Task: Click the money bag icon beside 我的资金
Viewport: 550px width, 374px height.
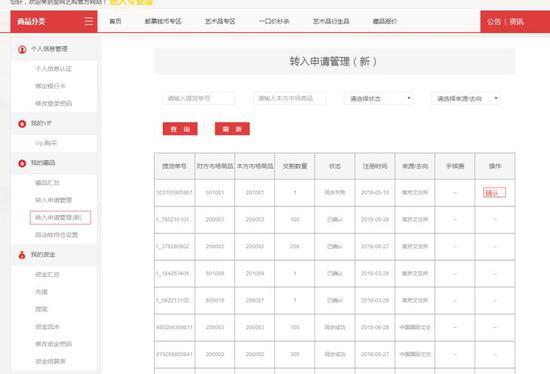Action: 22,255
